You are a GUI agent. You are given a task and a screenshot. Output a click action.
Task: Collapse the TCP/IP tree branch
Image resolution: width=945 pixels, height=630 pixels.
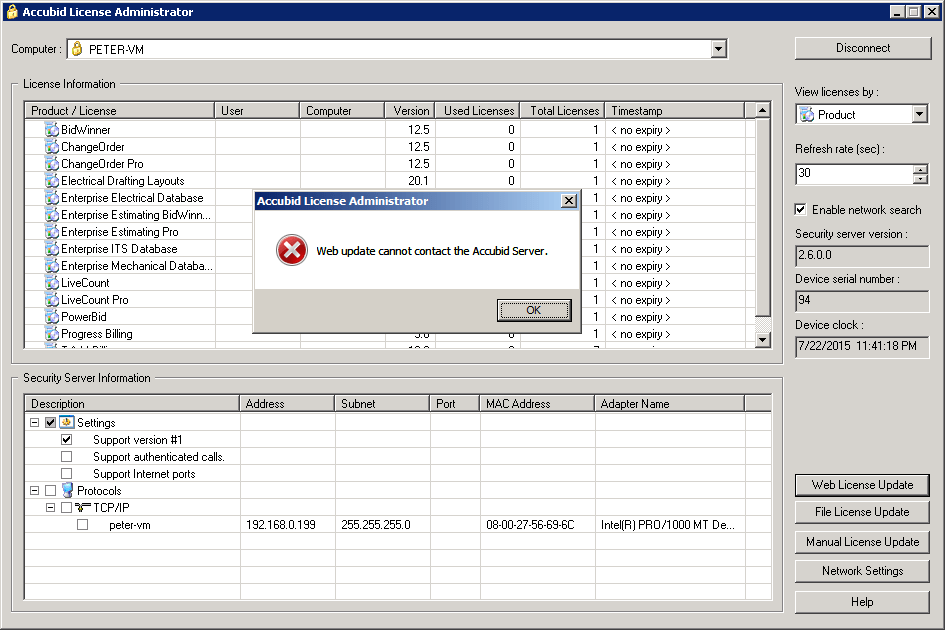(50, 507)
